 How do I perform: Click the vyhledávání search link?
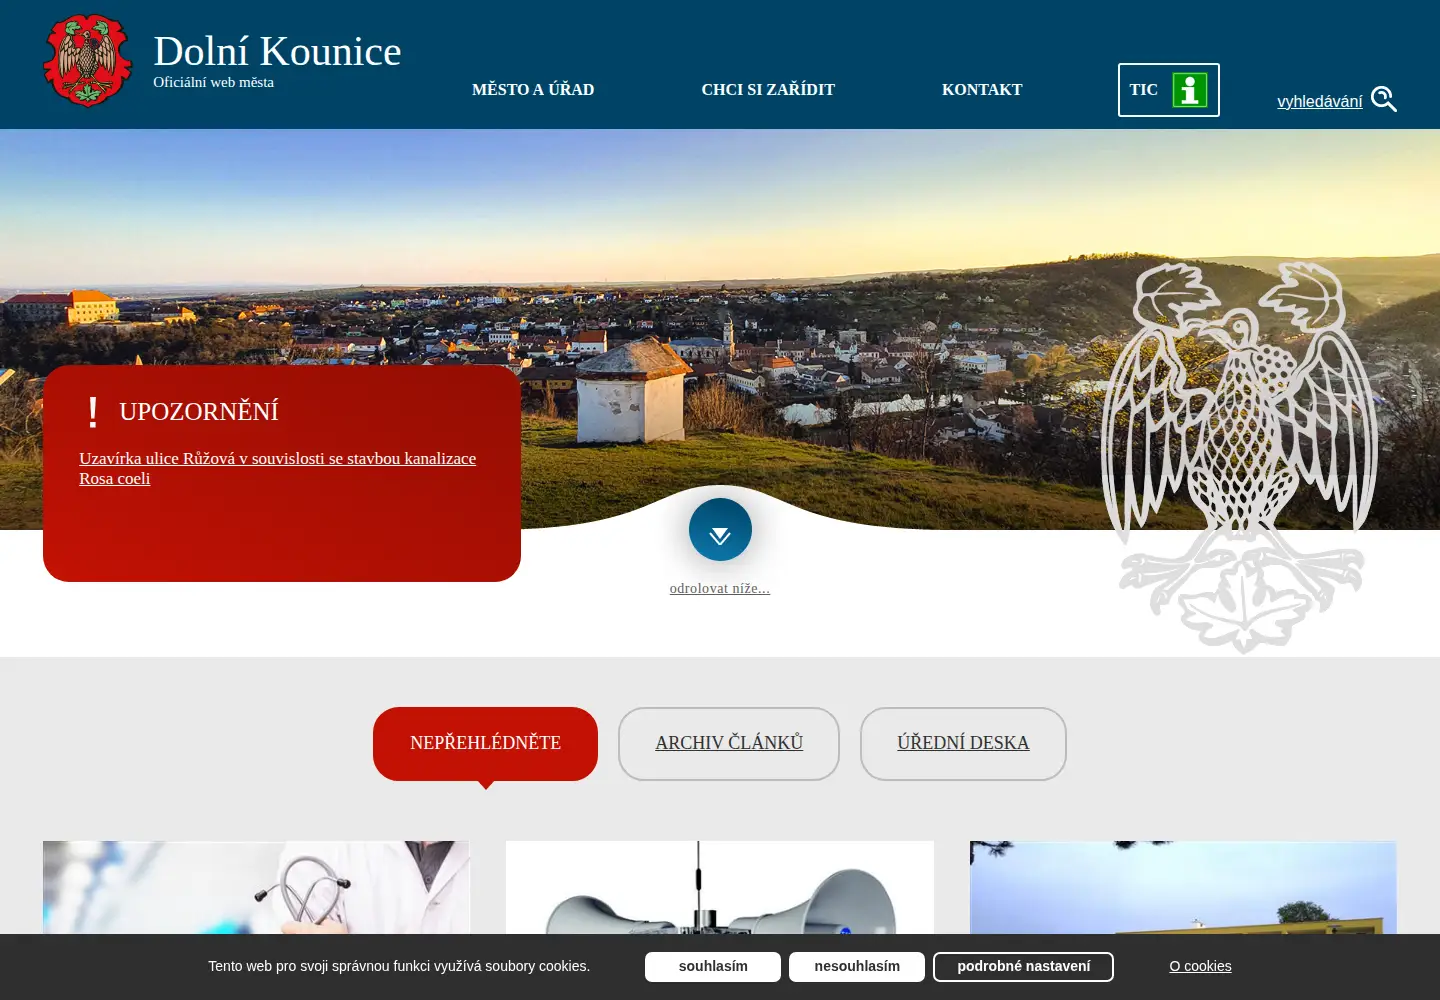[1319, 101]
